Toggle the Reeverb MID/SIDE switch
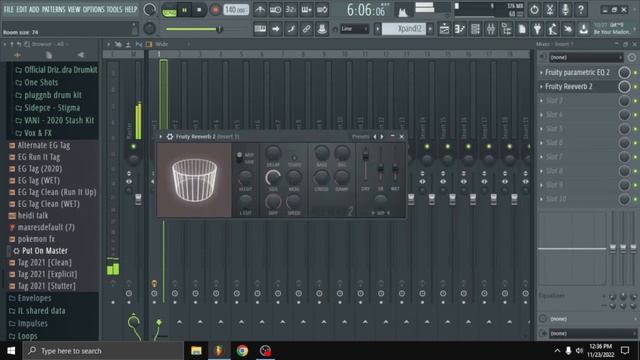The image size is (640, 360). click(x=240, y=157)
